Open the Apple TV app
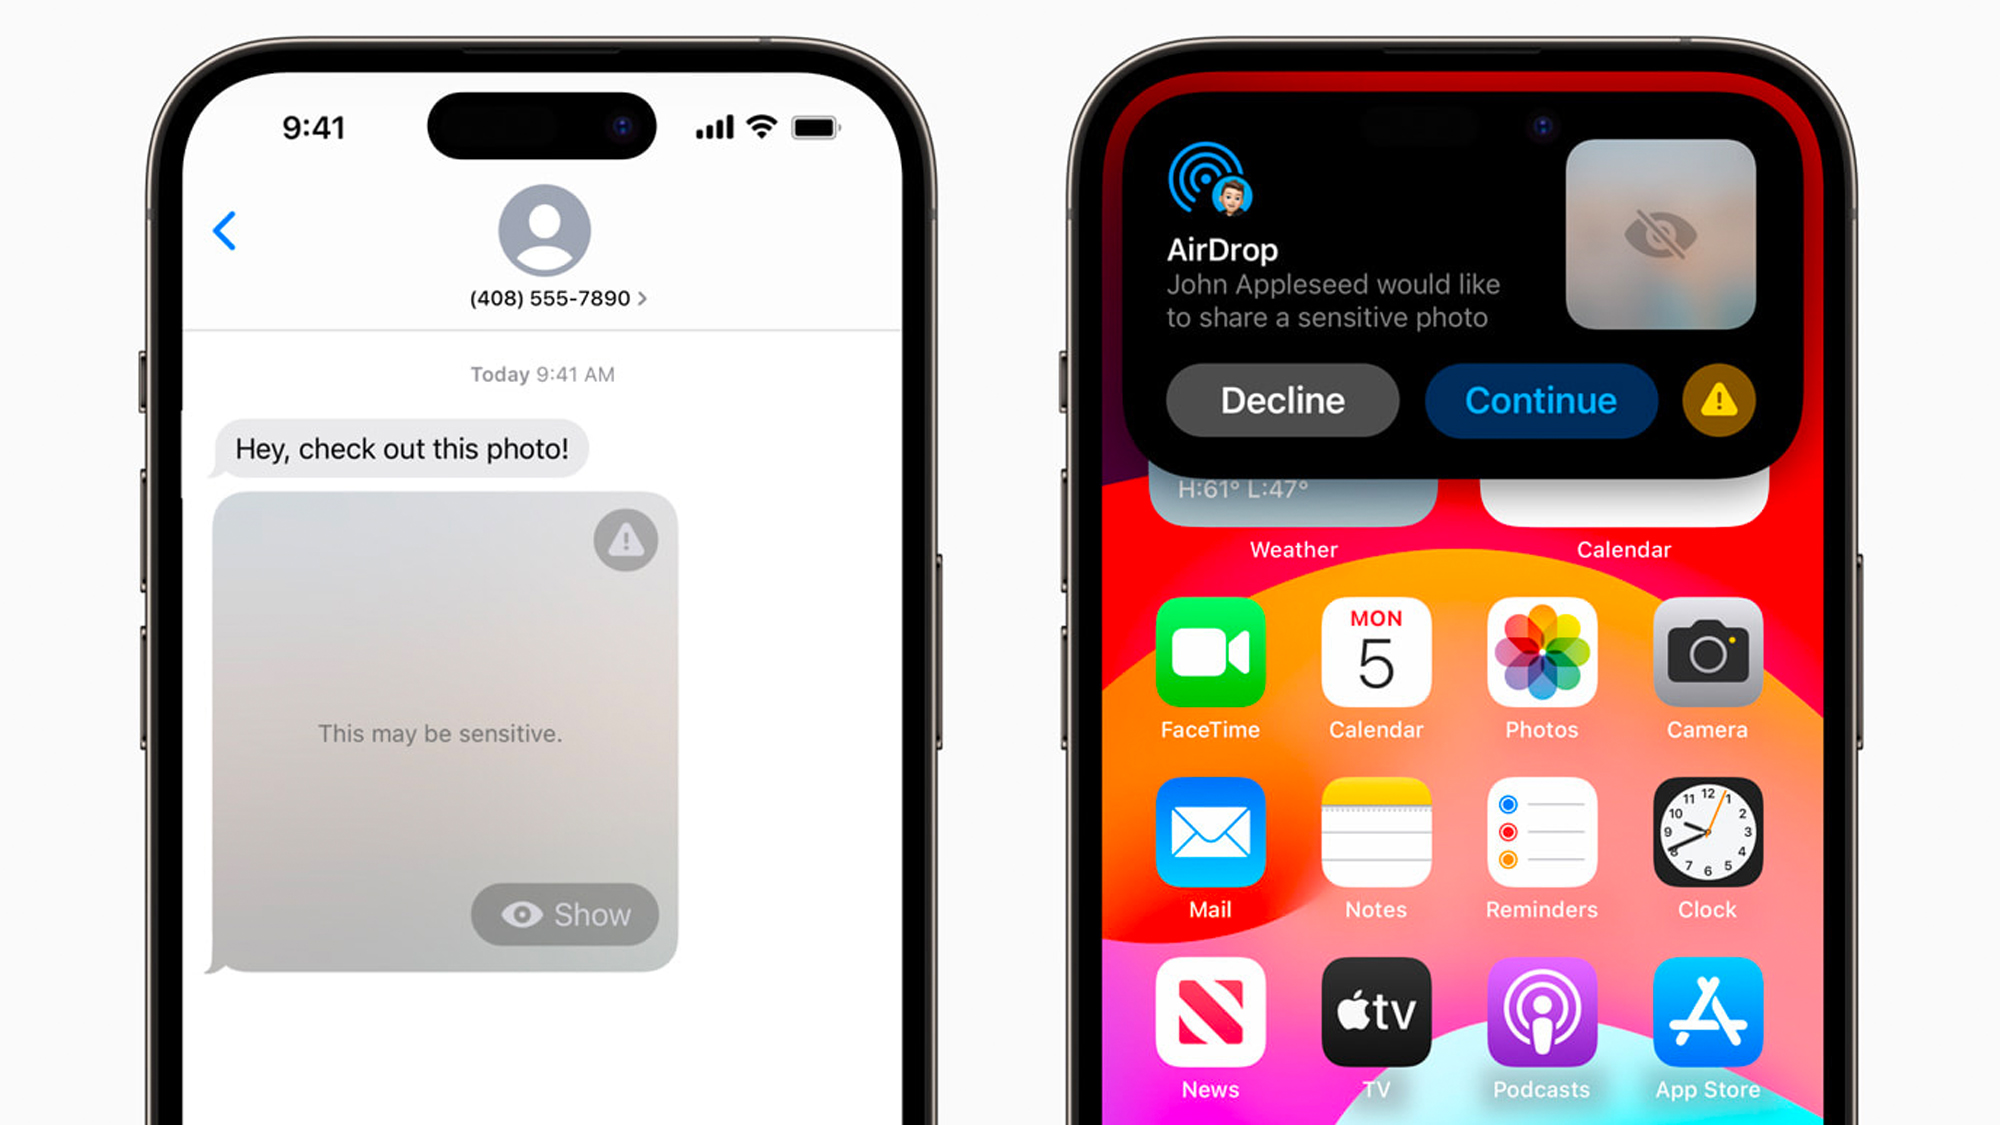Screen dimensions: 2000x1125 1378,1015
